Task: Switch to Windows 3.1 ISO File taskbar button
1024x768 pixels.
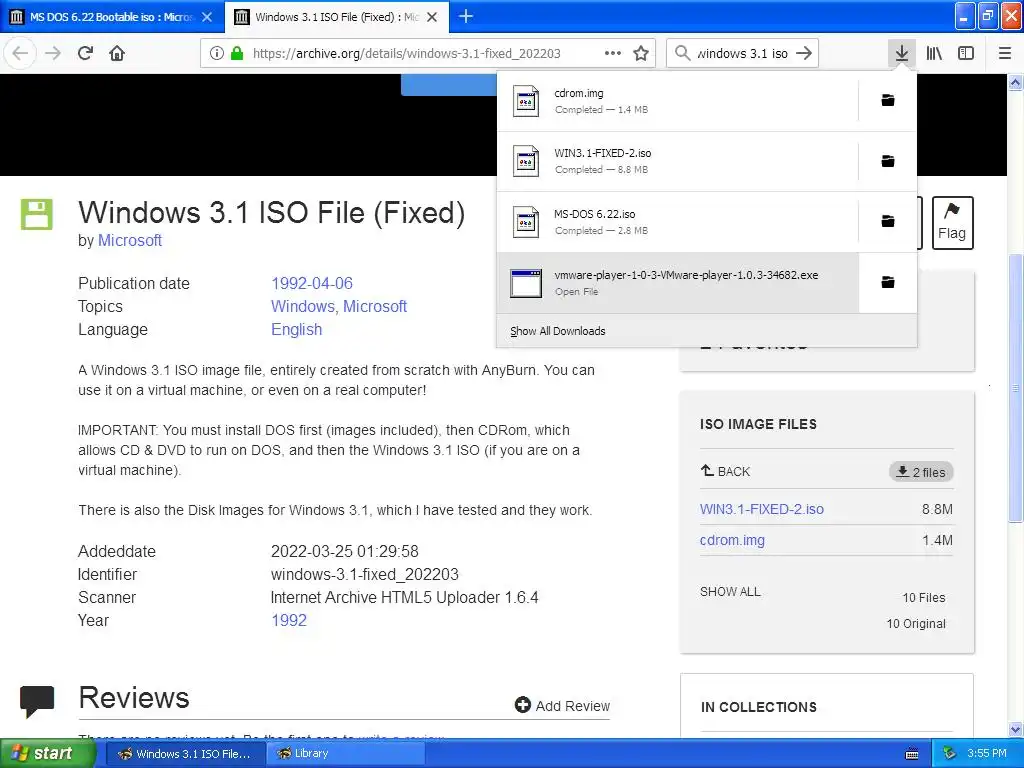Action: point(184,754)
